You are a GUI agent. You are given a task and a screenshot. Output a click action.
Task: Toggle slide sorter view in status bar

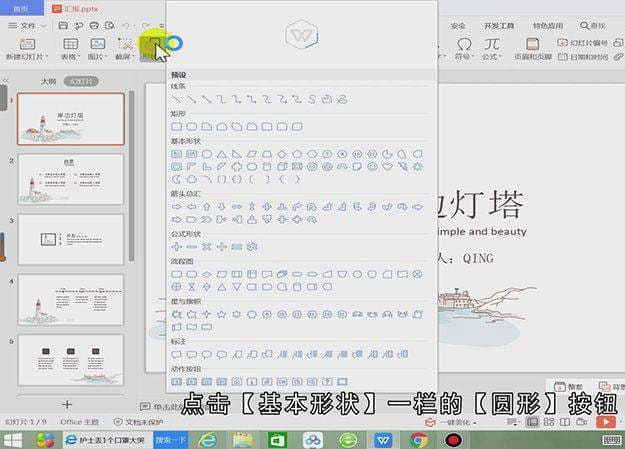549,422
